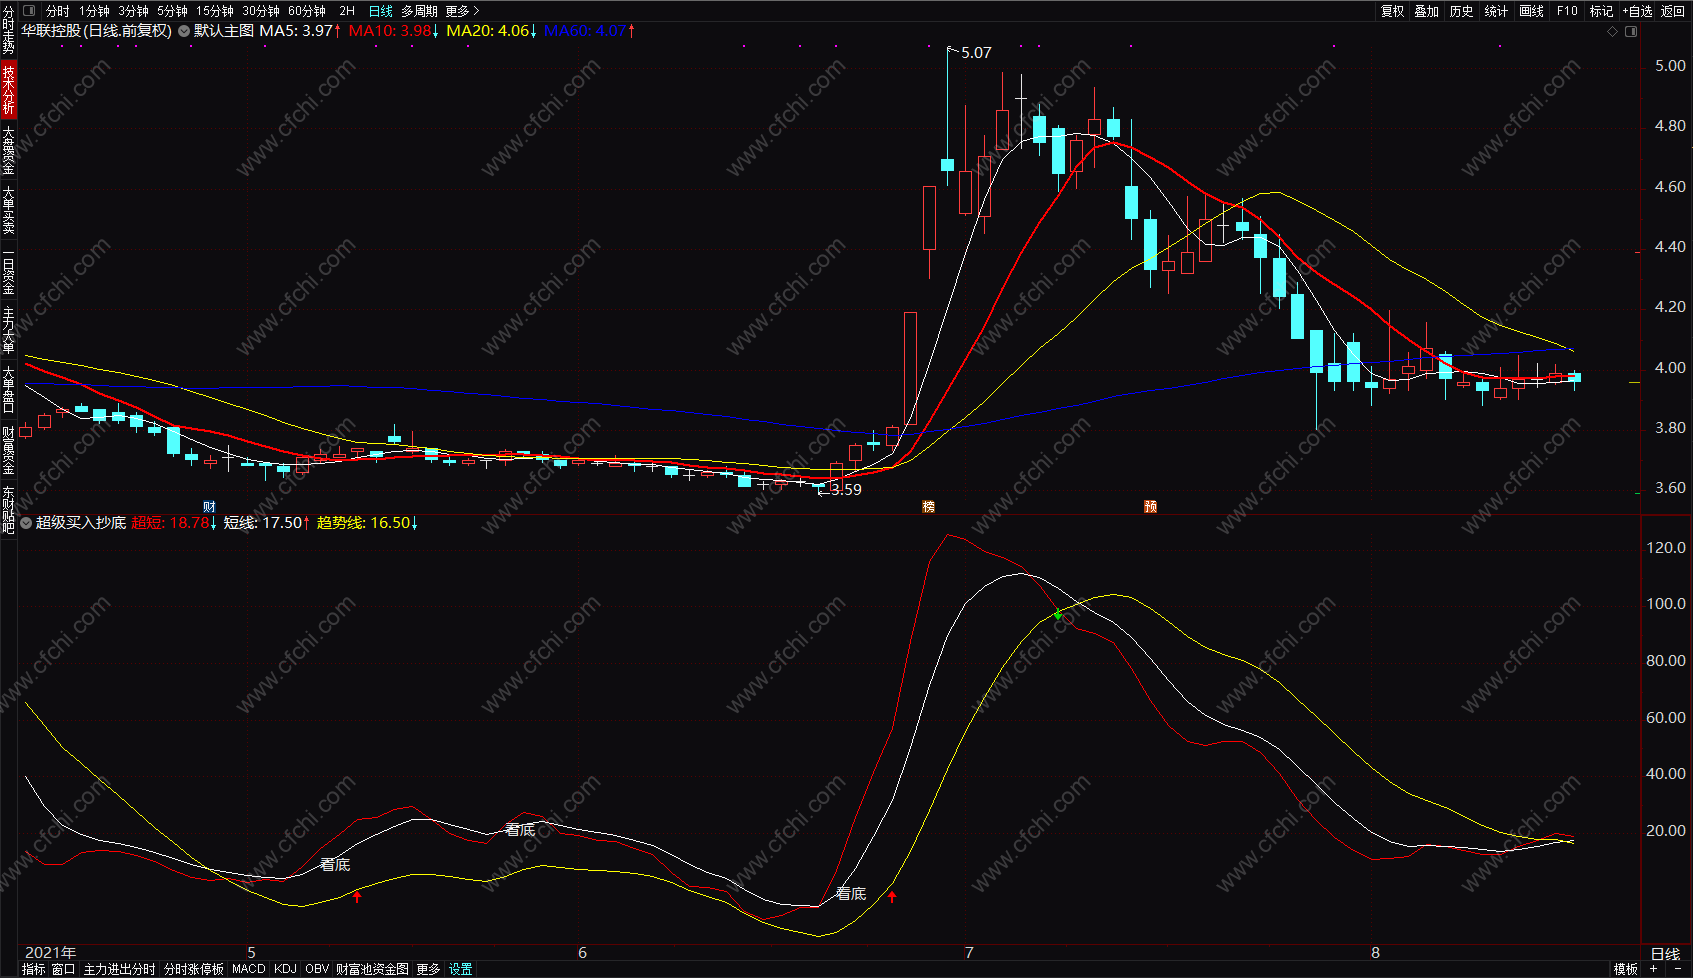Open the 财富资金 sidebar tab
The height and width of the screenshot is (978, 1693).
(x=8, y=450)
